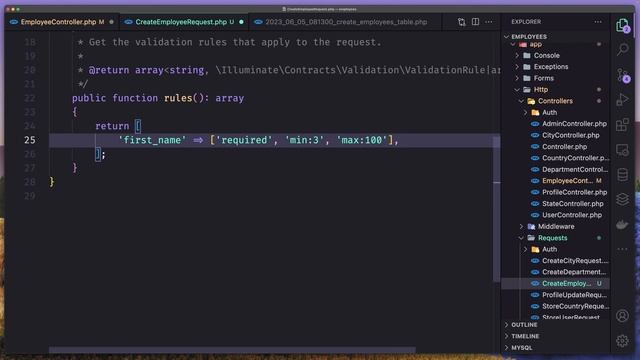The width and height of the screenshot is (640, 360).
Task: Open the Accounts menu icon
Action: pyautogui.click(x=622, y=316)
